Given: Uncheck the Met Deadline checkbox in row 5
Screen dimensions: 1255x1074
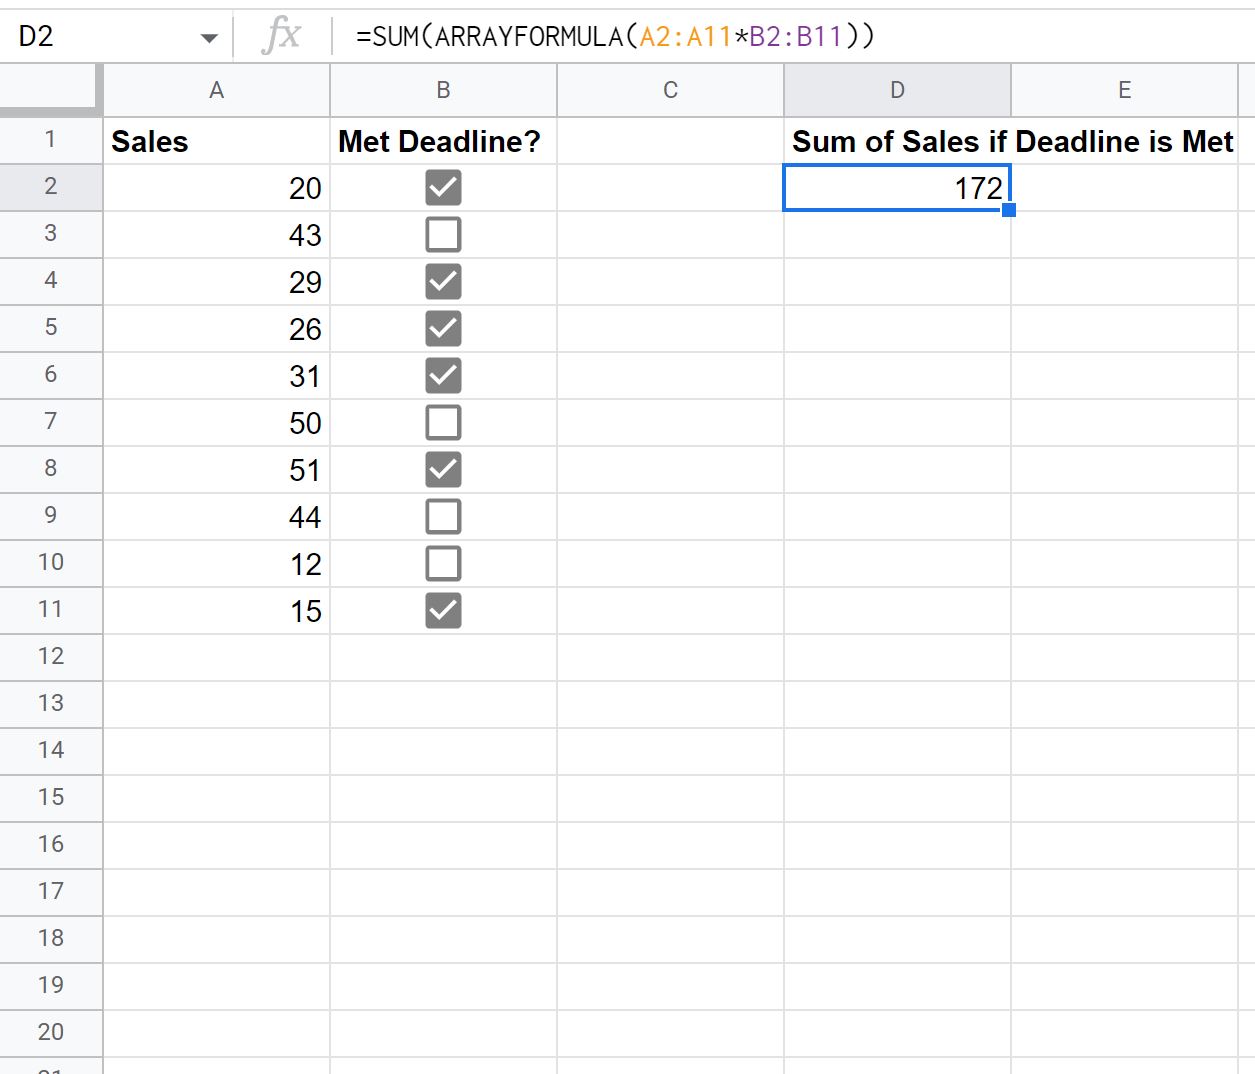Looking at the screenshot, I should (x=442, y=328).
